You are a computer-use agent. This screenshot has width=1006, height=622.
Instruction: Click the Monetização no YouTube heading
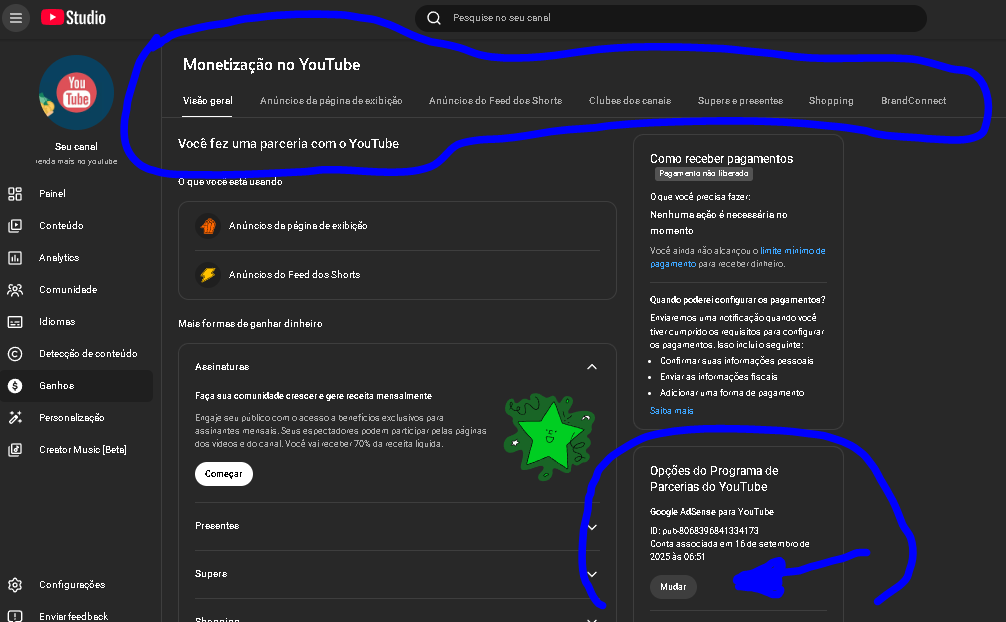click(x=271, y=65)
